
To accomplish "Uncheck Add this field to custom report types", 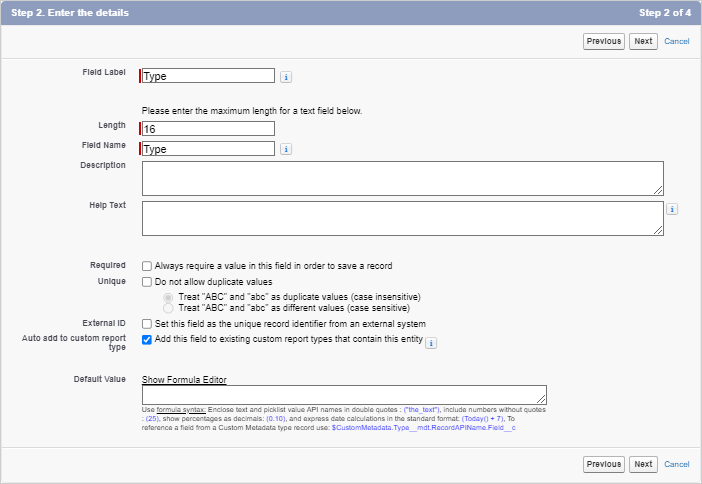I will [x=147, y=340].
